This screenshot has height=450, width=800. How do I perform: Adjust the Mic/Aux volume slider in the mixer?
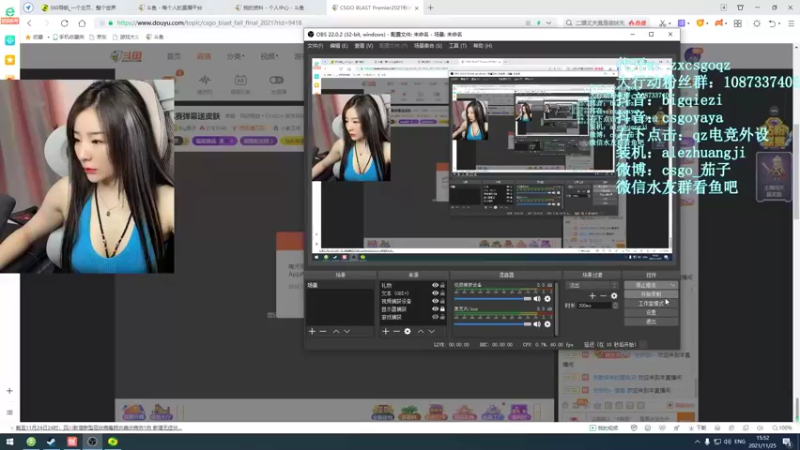(x=492, y=324)
